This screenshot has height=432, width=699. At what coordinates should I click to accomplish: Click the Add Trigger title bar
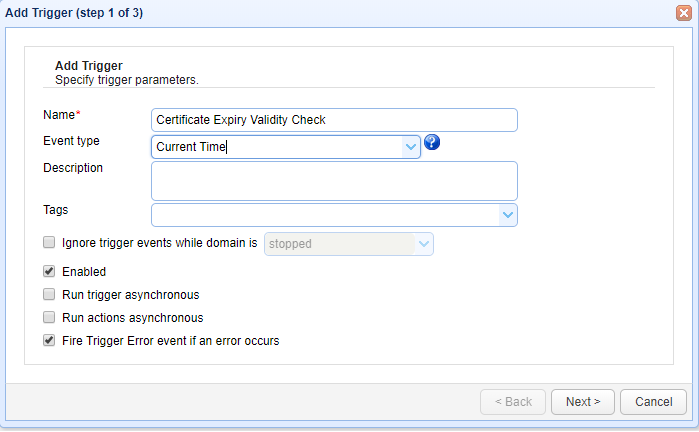300,12
